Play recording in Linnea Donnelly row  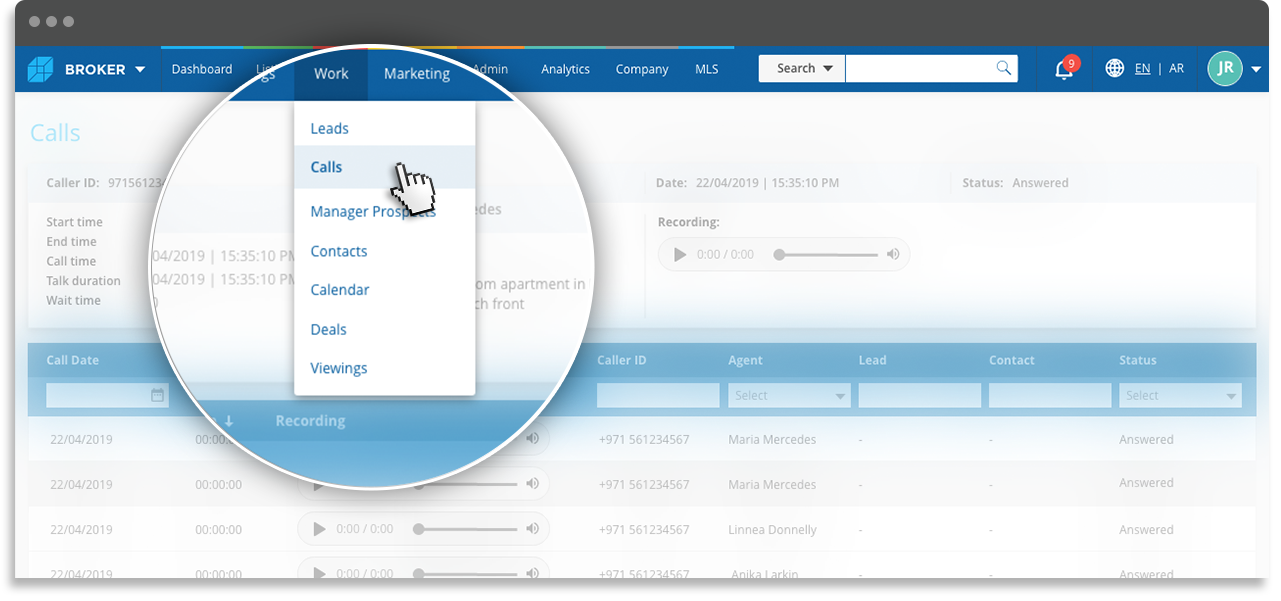(x=320, y=529)
